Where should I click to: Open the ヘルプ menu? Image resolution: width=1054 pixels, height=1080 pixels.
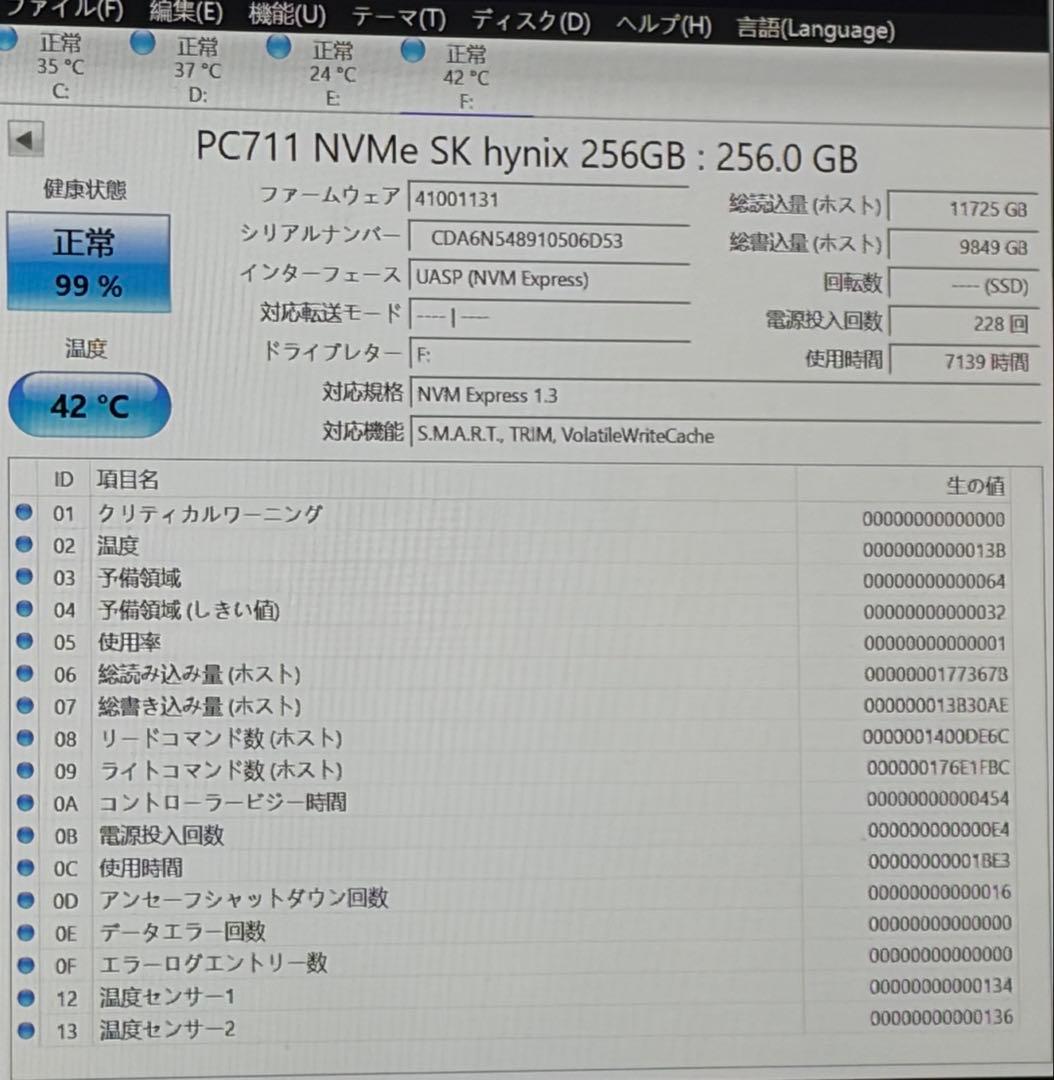click(x=663, y=22)
